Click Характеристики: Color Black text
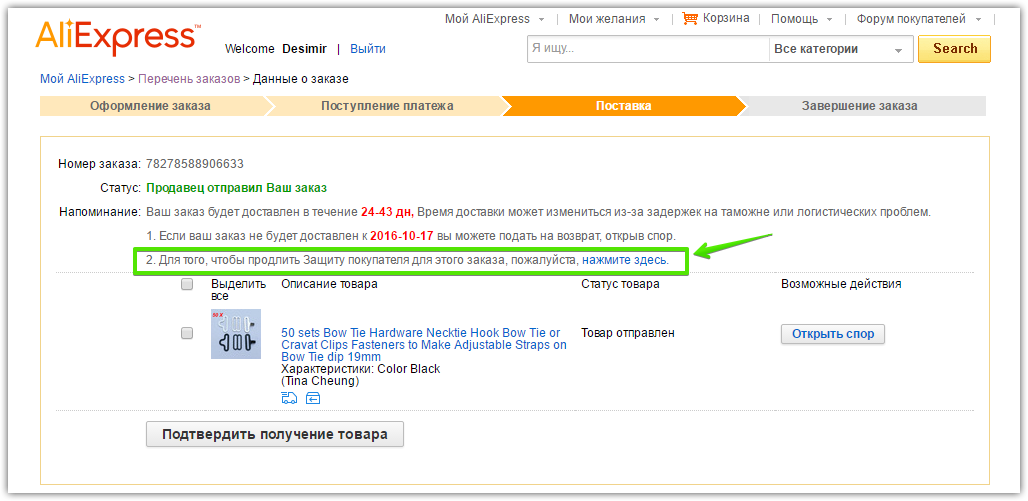The image size is (1028, 501). coord(361,369)
